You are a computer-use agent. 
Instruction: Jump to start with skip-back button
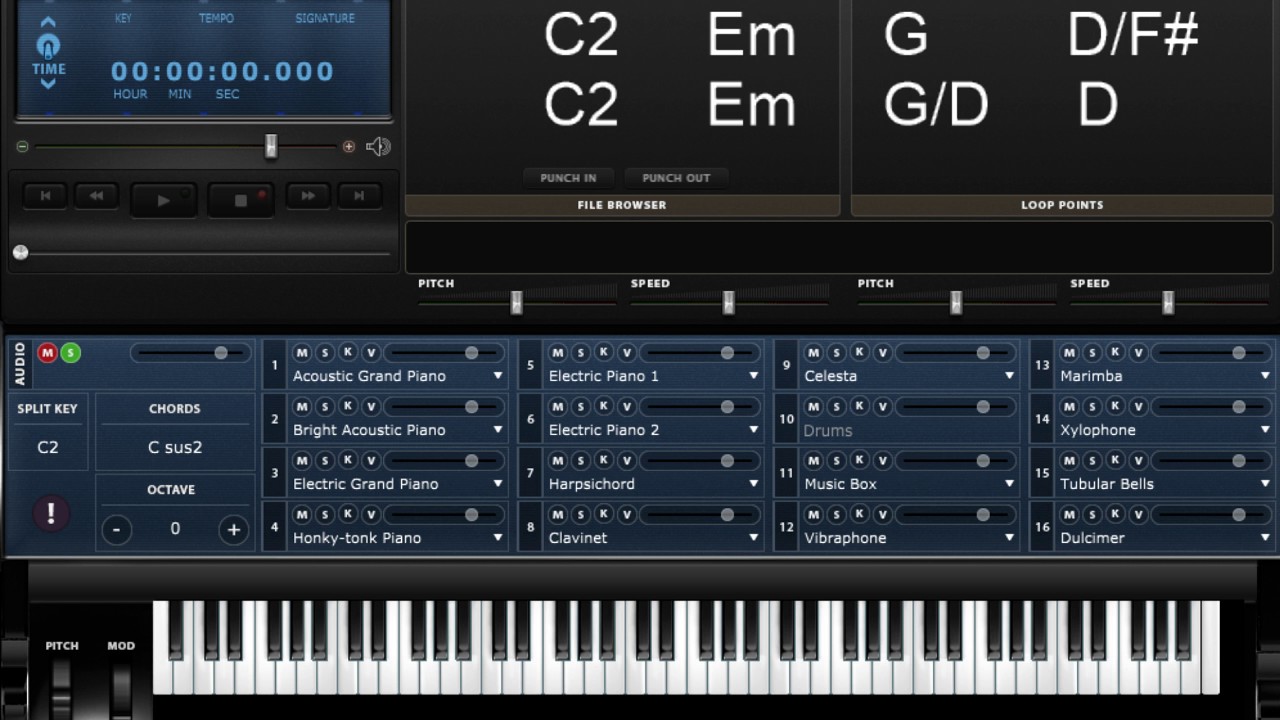click(x=45, y=196)
